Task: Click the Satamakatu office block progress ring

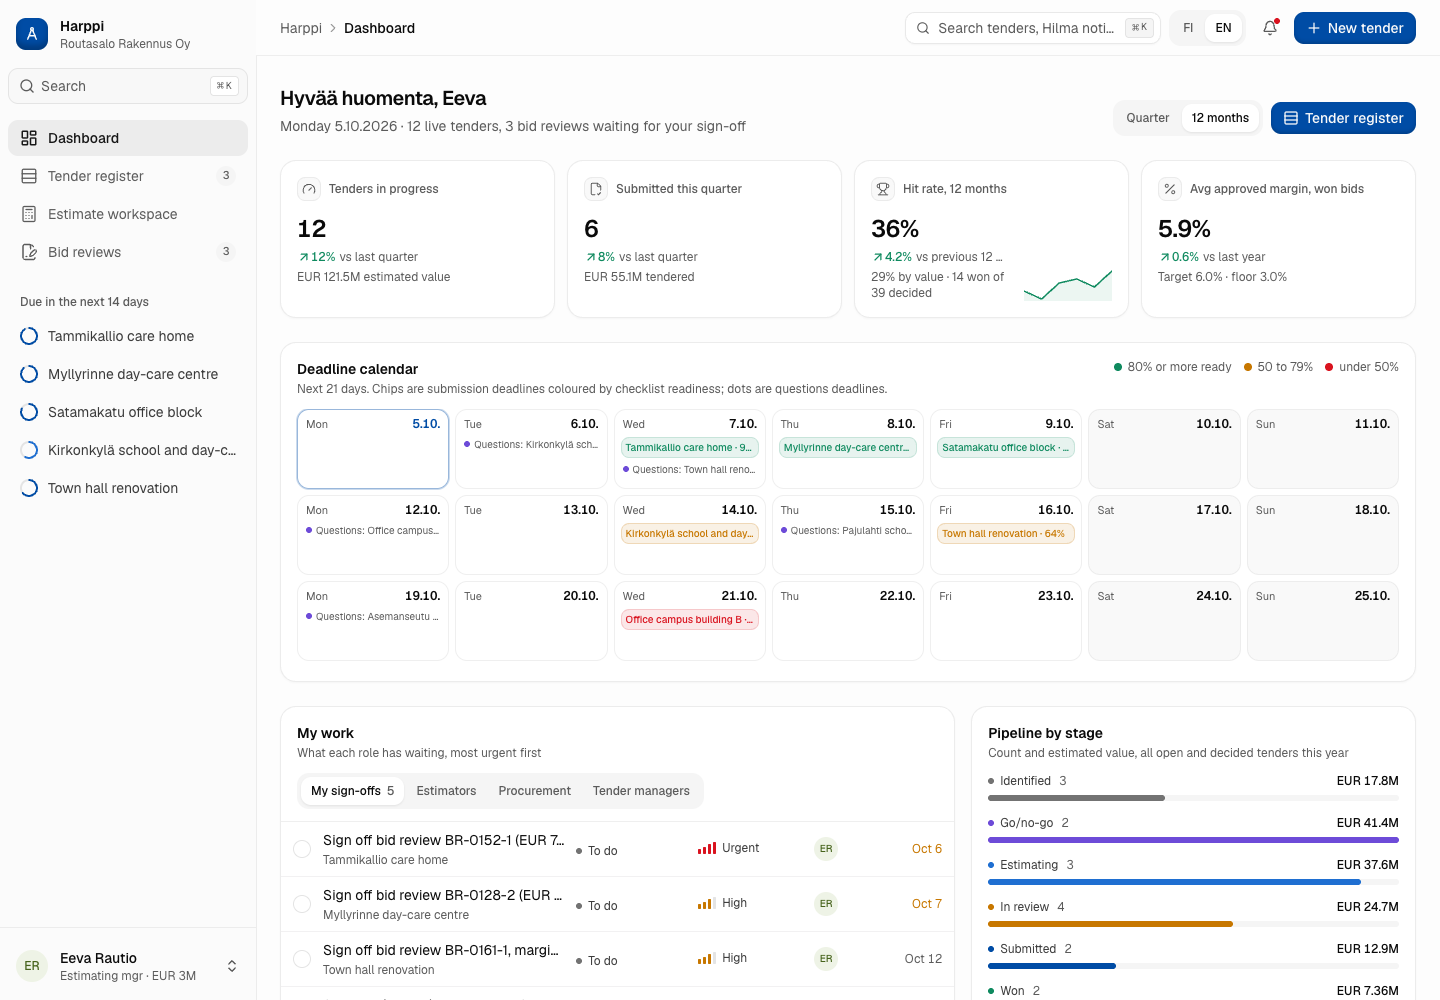Action: click(29, 412)
